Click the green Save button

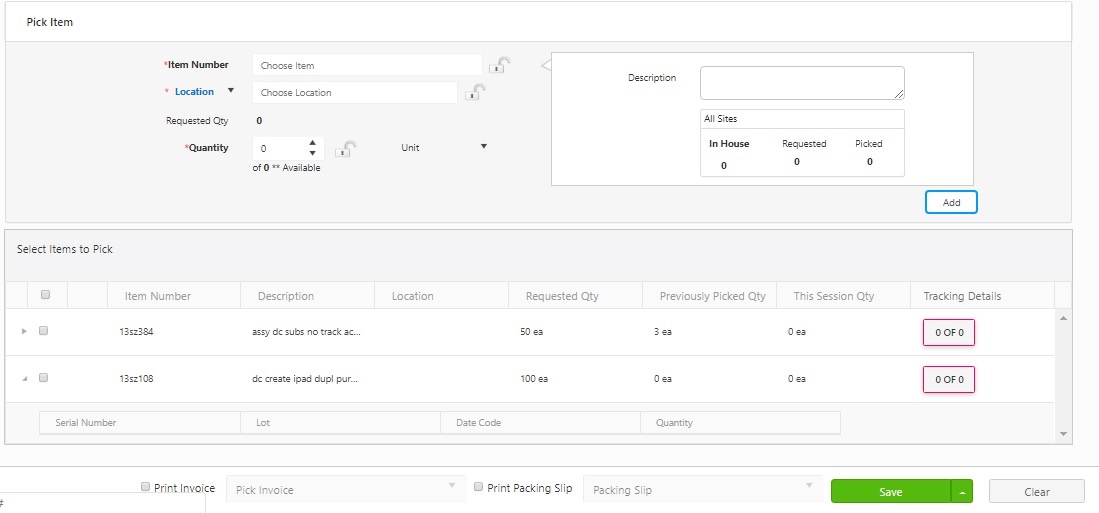point(890,491)
